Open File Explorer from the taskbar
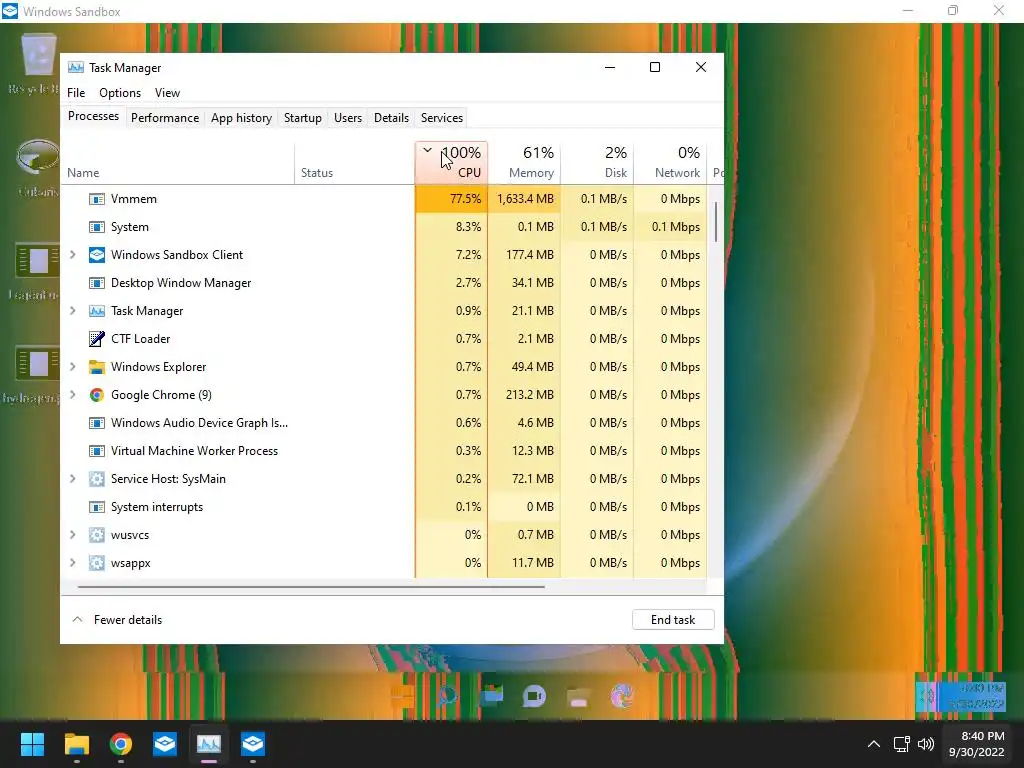1024x768 pixels. coord(76,744)
